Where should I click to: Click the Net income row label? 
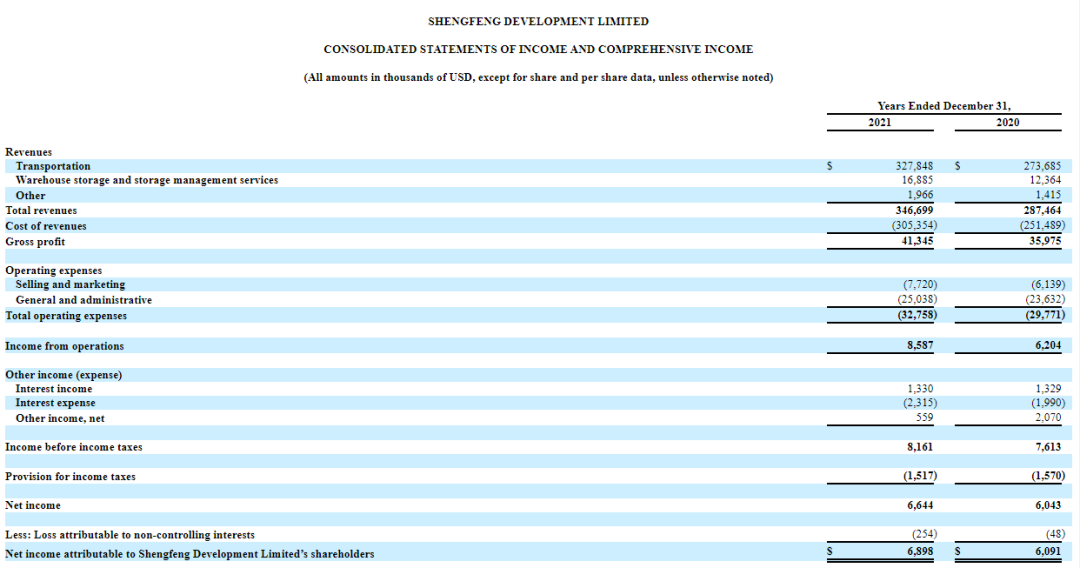[32, 505]
